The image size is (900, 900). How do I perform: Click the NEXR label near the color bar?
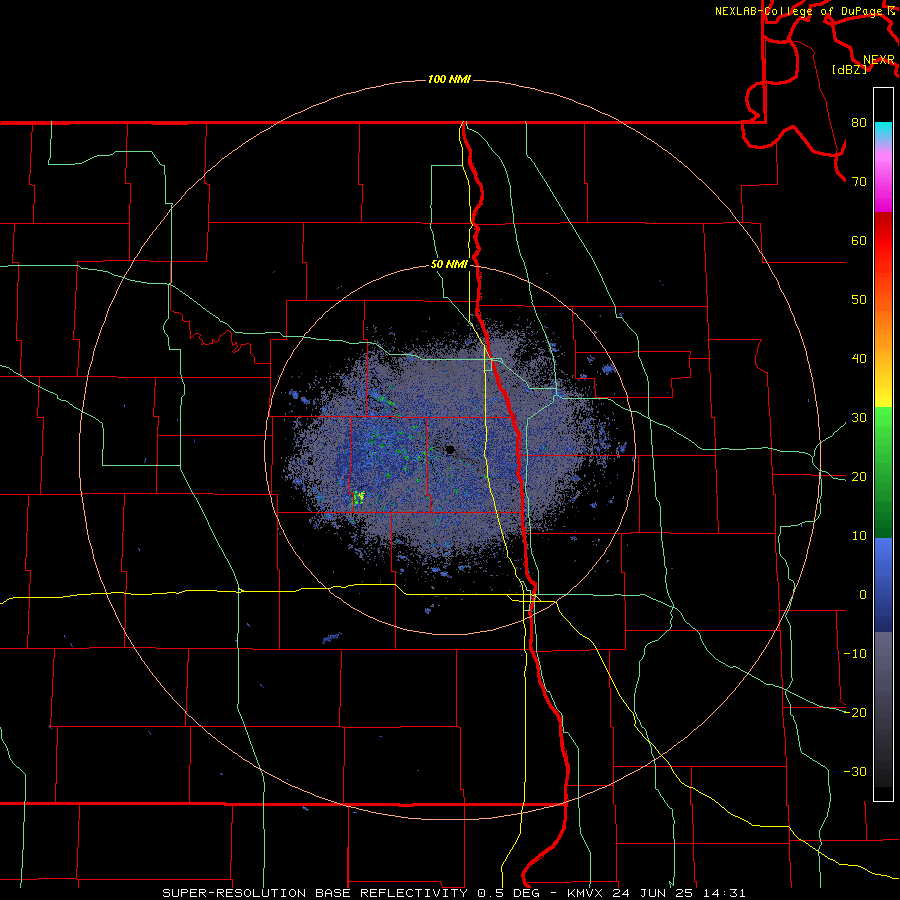879,60
